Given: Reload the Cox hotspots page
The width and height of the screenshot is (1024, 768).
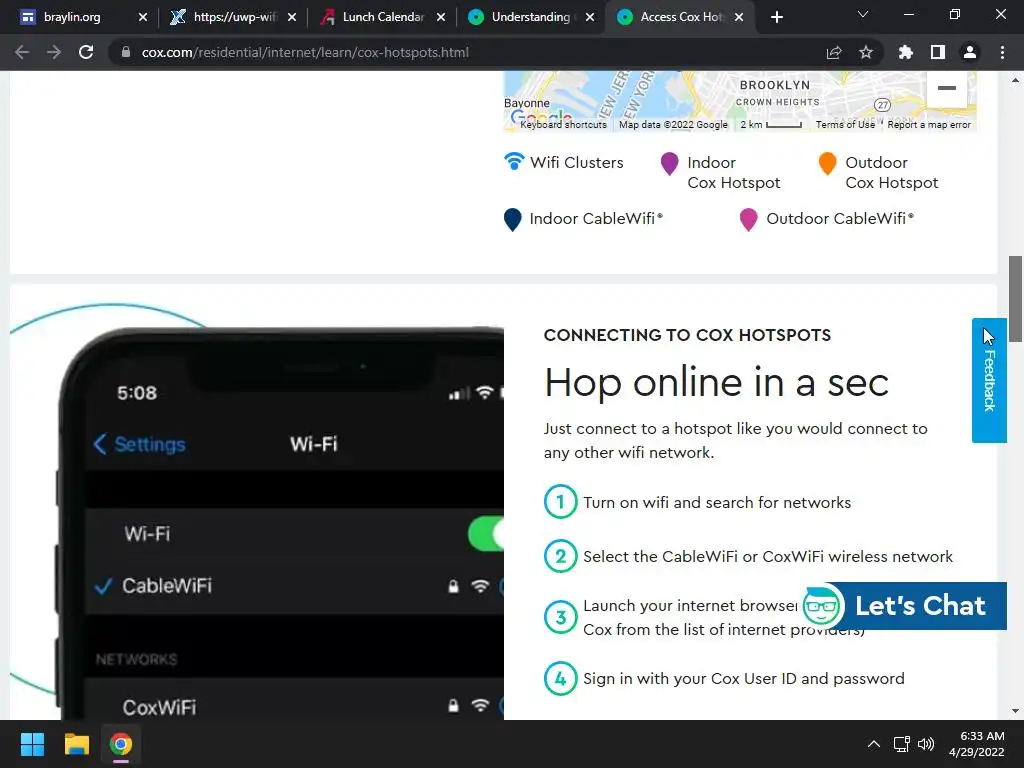Looking at the screenshot, I should click(86, 52).
